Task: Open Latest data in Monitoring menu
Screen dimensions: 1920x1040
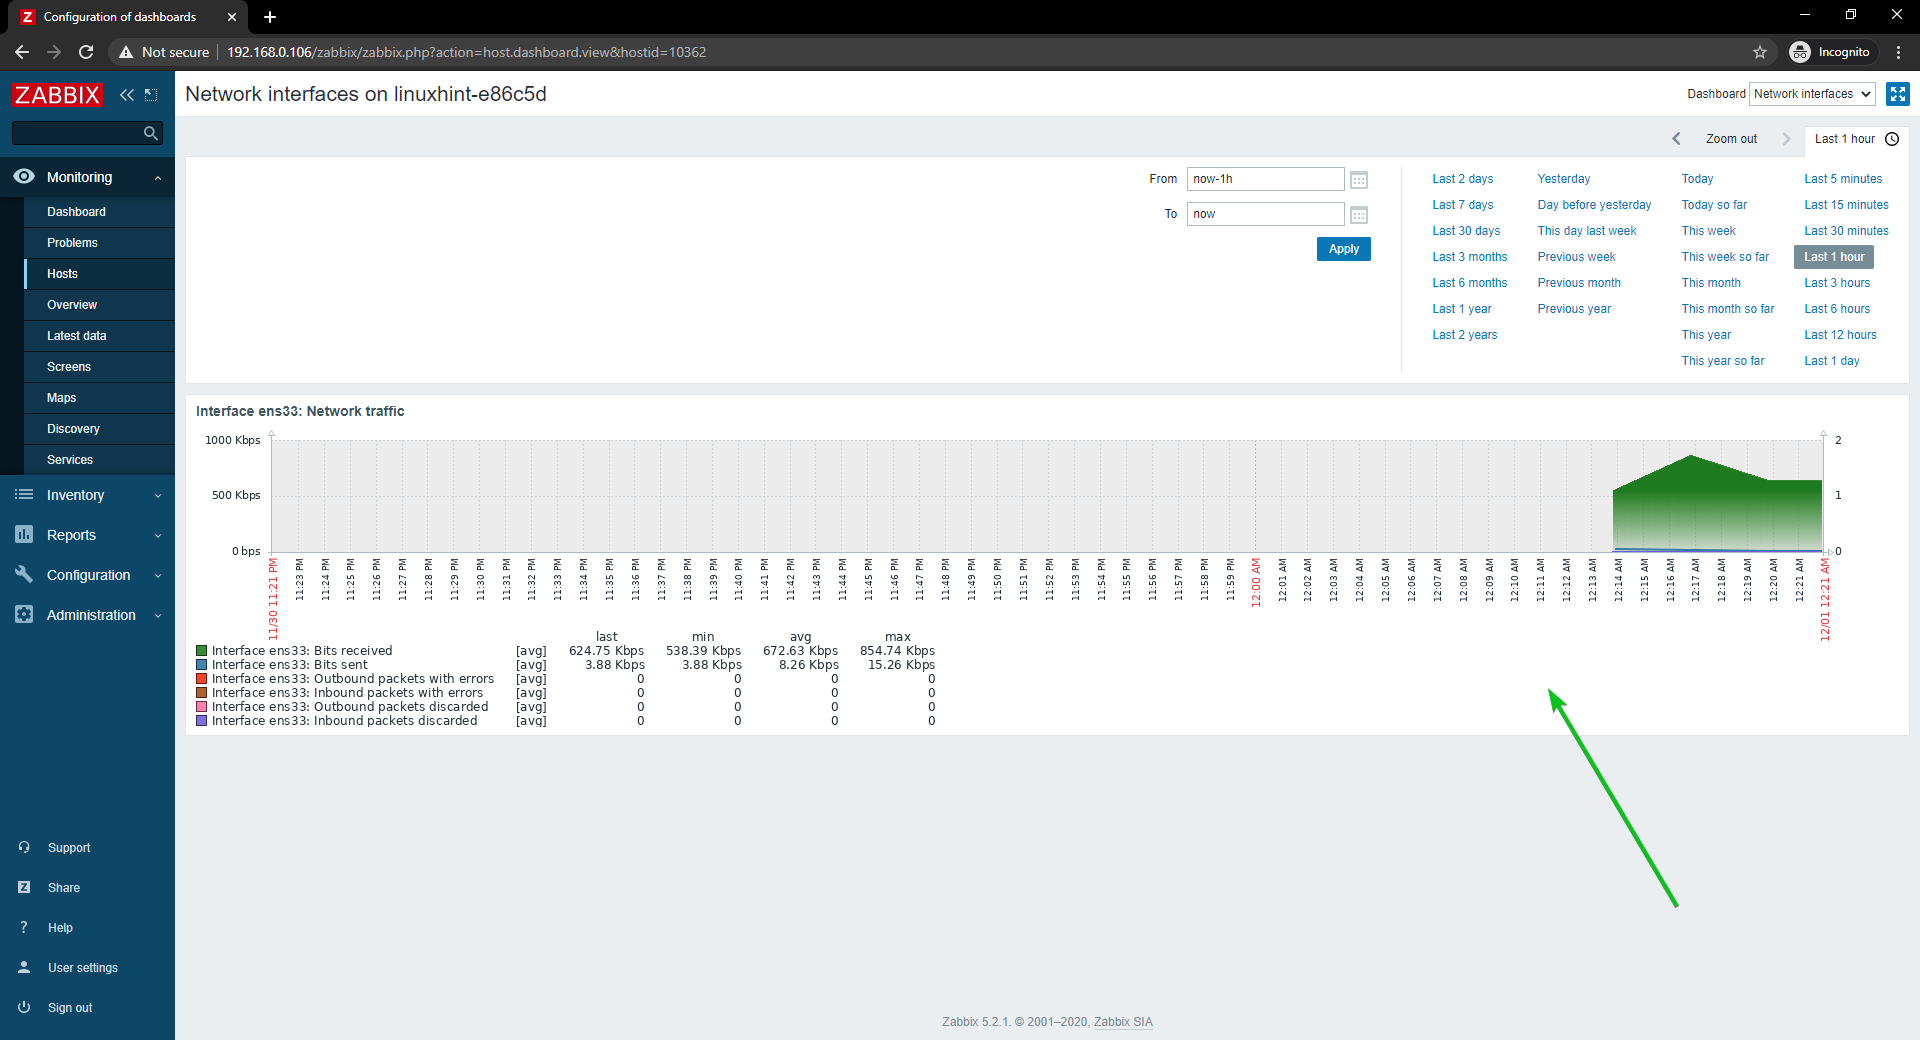Action: (x=76, y=336)
